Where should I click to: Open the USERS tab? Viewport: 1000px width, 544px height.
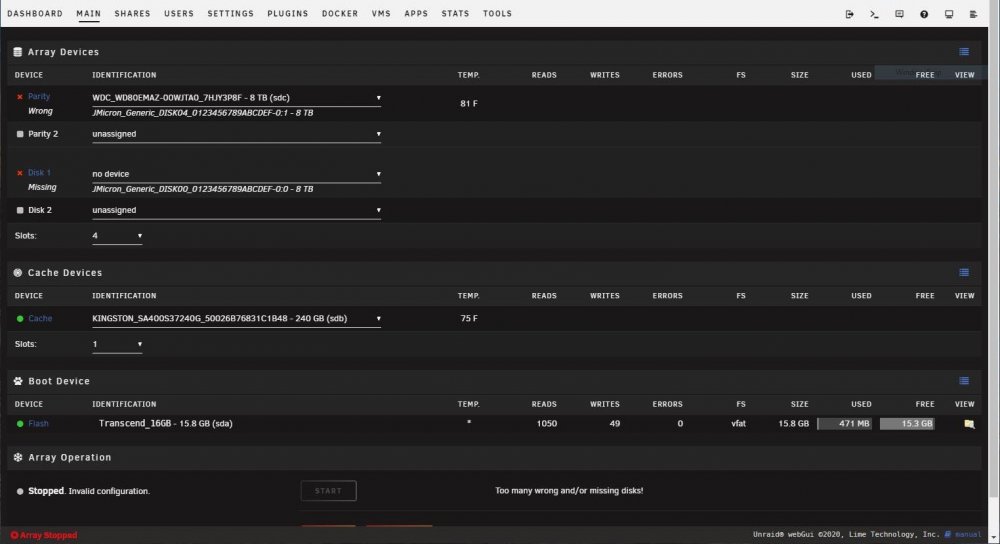[179, 13]
